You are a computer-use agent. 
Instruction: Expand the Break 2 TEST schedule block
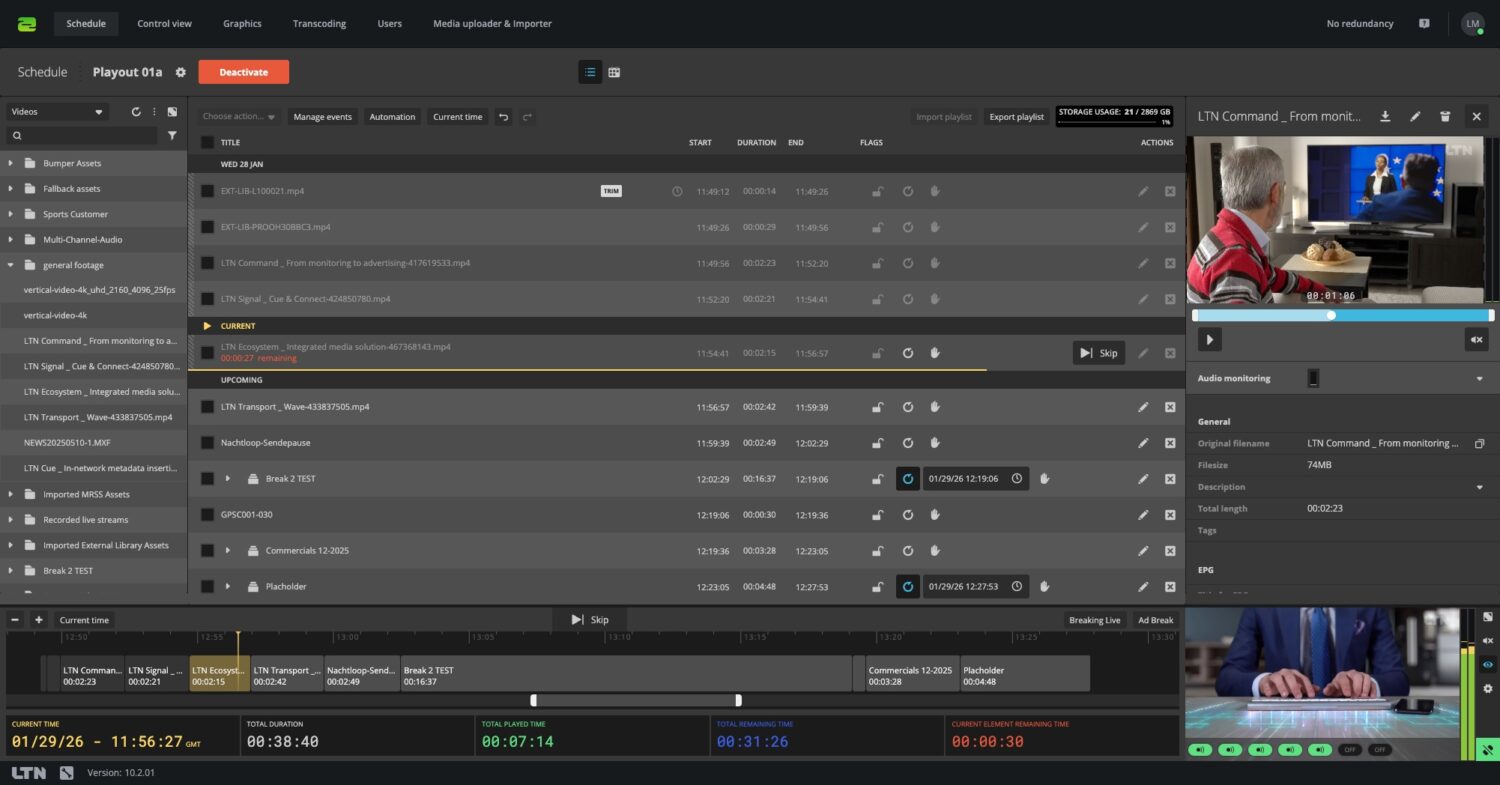(x=228, y=479)
